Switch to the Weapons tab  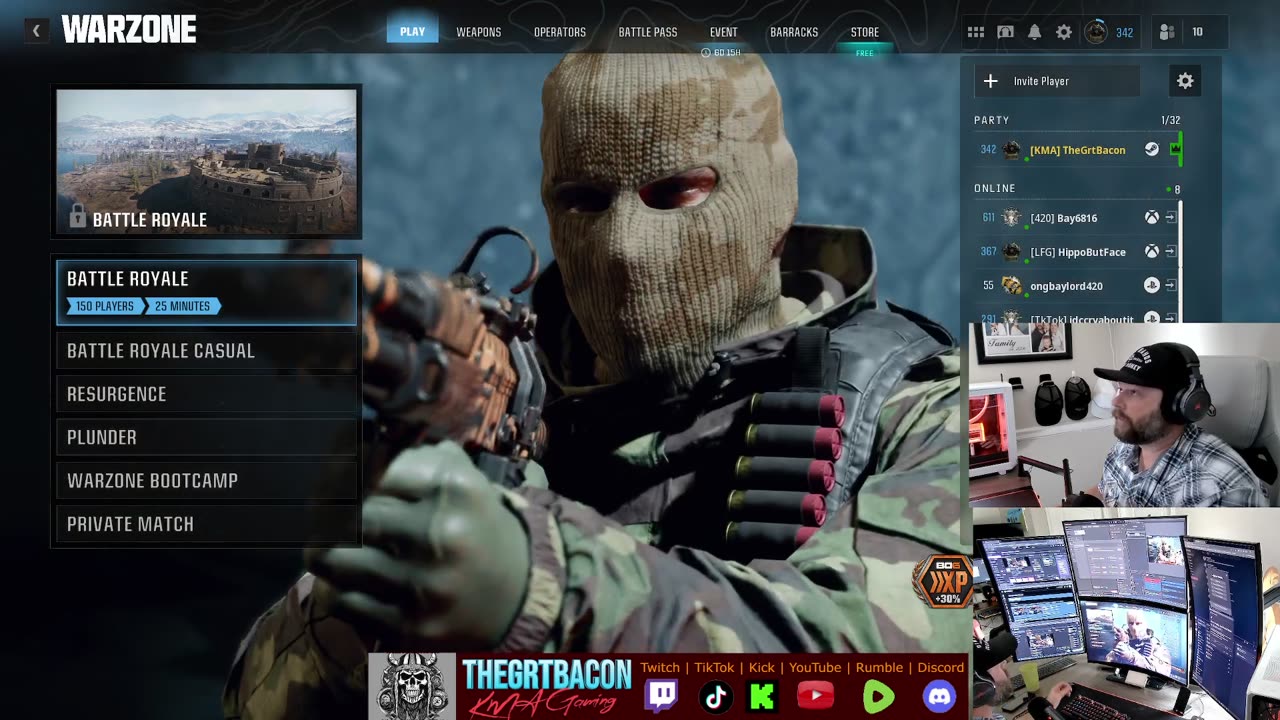479,32
